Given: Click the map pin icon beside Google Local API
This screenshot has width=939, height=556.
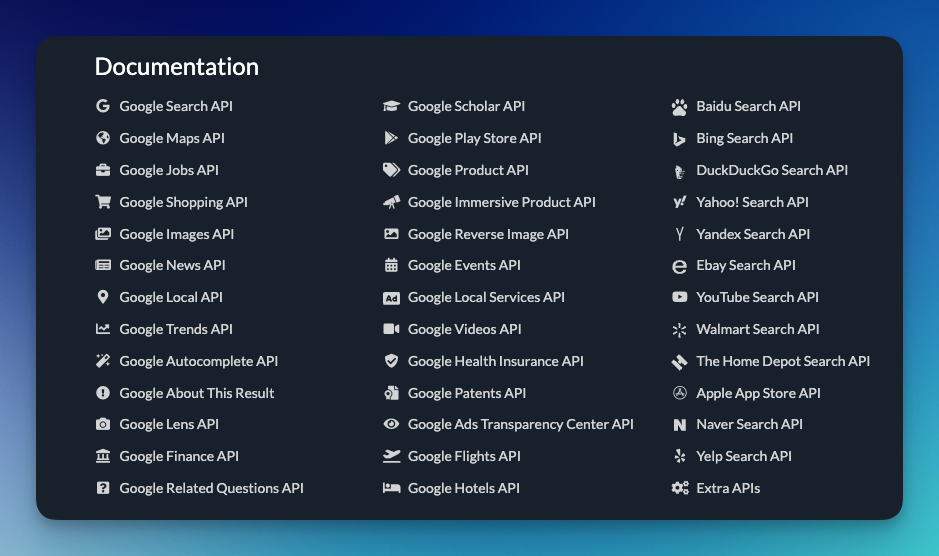Looking at the screenshot, I should click(x=103, y=297).
